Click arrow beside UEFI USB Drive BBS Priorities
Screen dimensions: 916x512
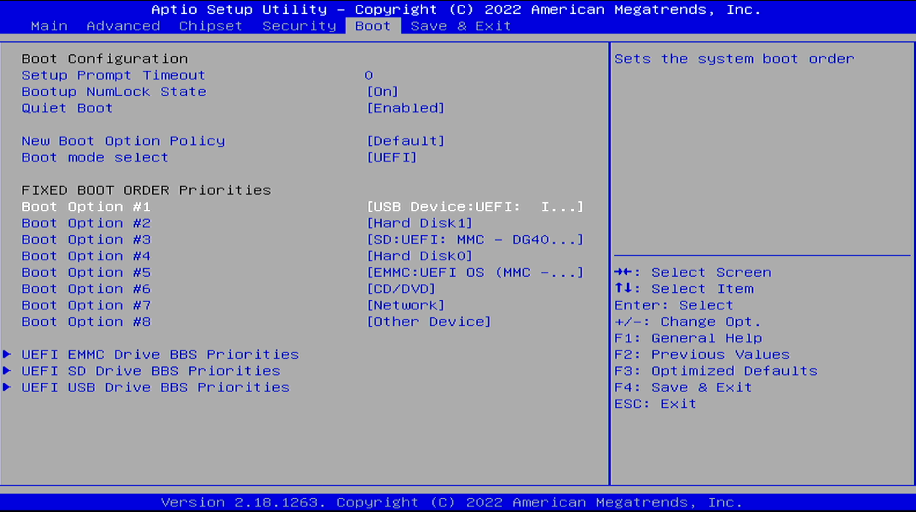tap(7, 387)
